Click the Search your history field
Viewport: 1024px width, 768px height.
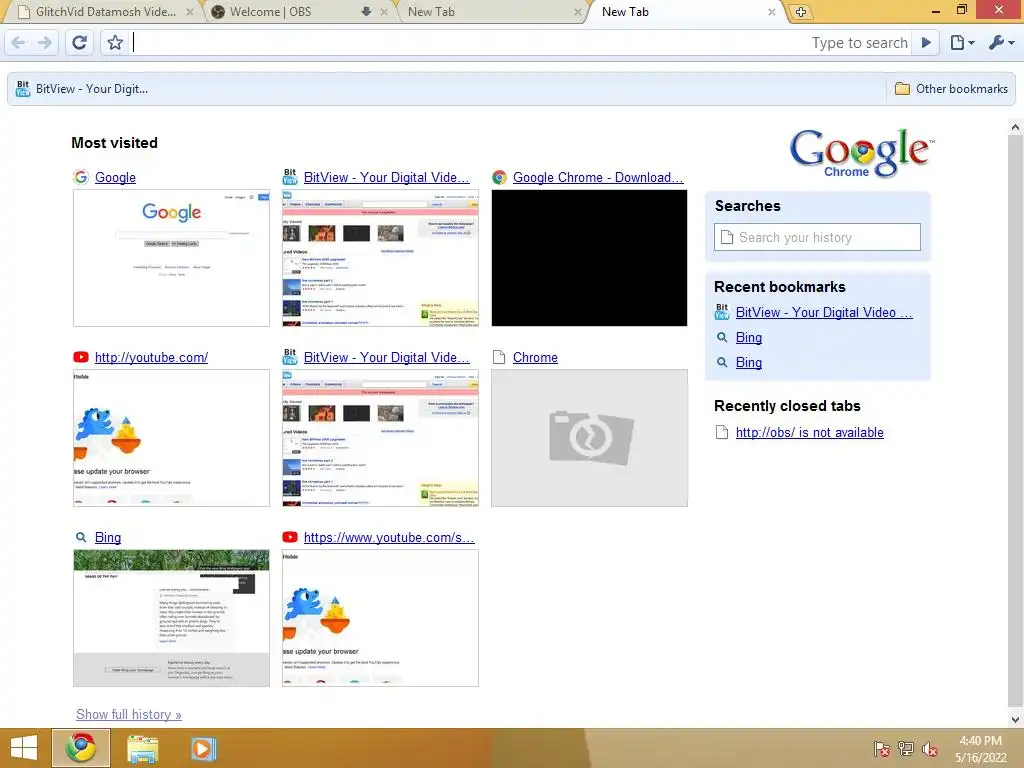(x=817, y=237)
